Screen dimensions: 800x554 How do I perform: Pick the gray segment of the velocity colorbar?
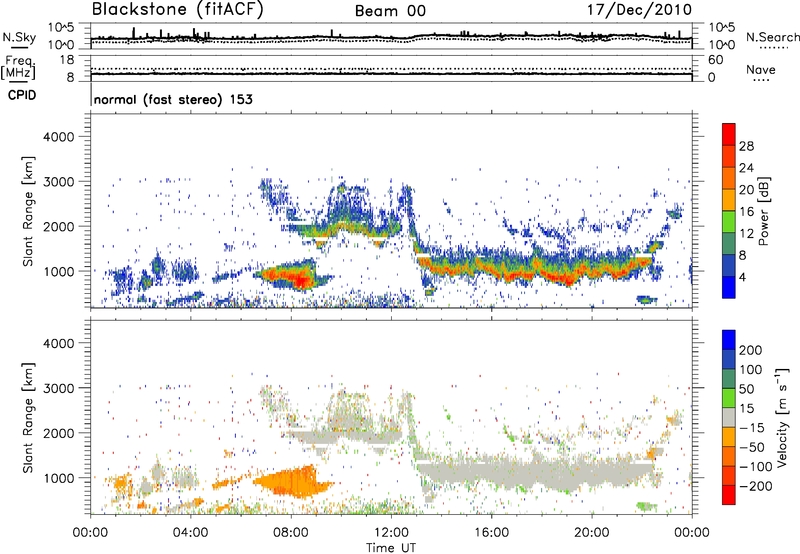(729, 418)
